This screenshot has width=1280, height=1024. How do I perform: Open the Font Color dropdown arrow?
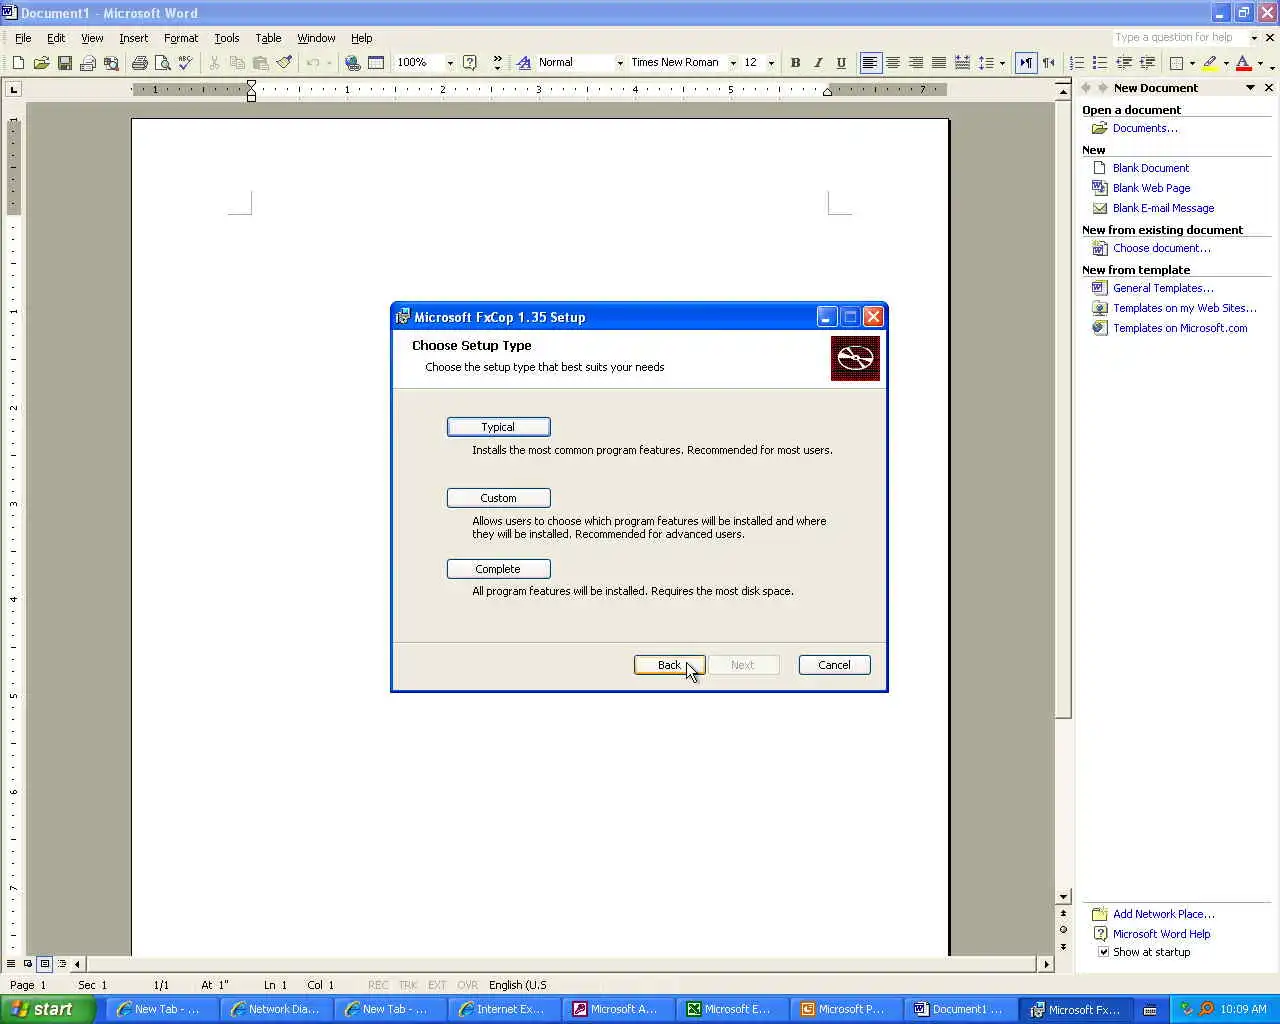click(x=1260, y=63)
